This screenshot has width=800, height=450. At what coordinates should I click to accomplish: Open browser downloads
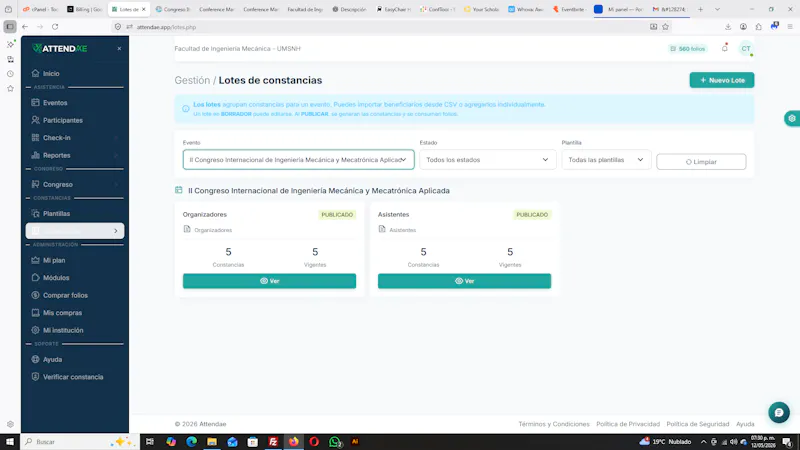728,27
